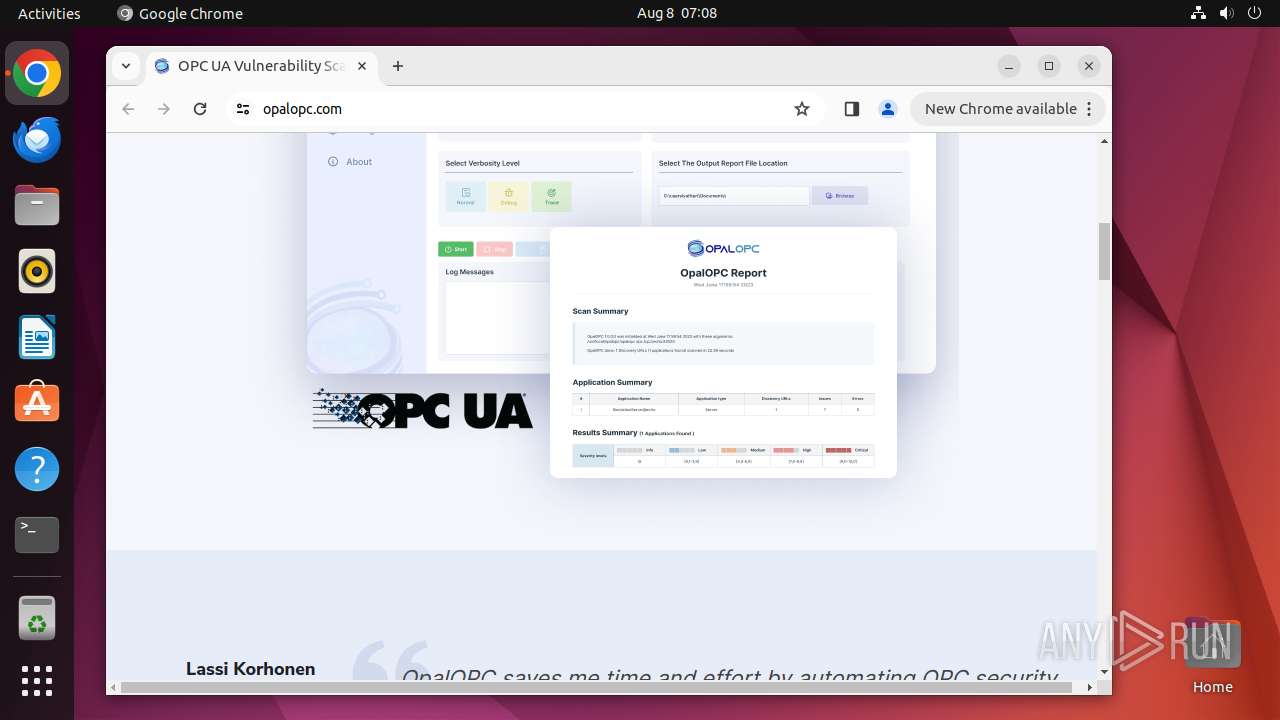Click the 'Application Summary' heading in report

[x=612, y=382]
